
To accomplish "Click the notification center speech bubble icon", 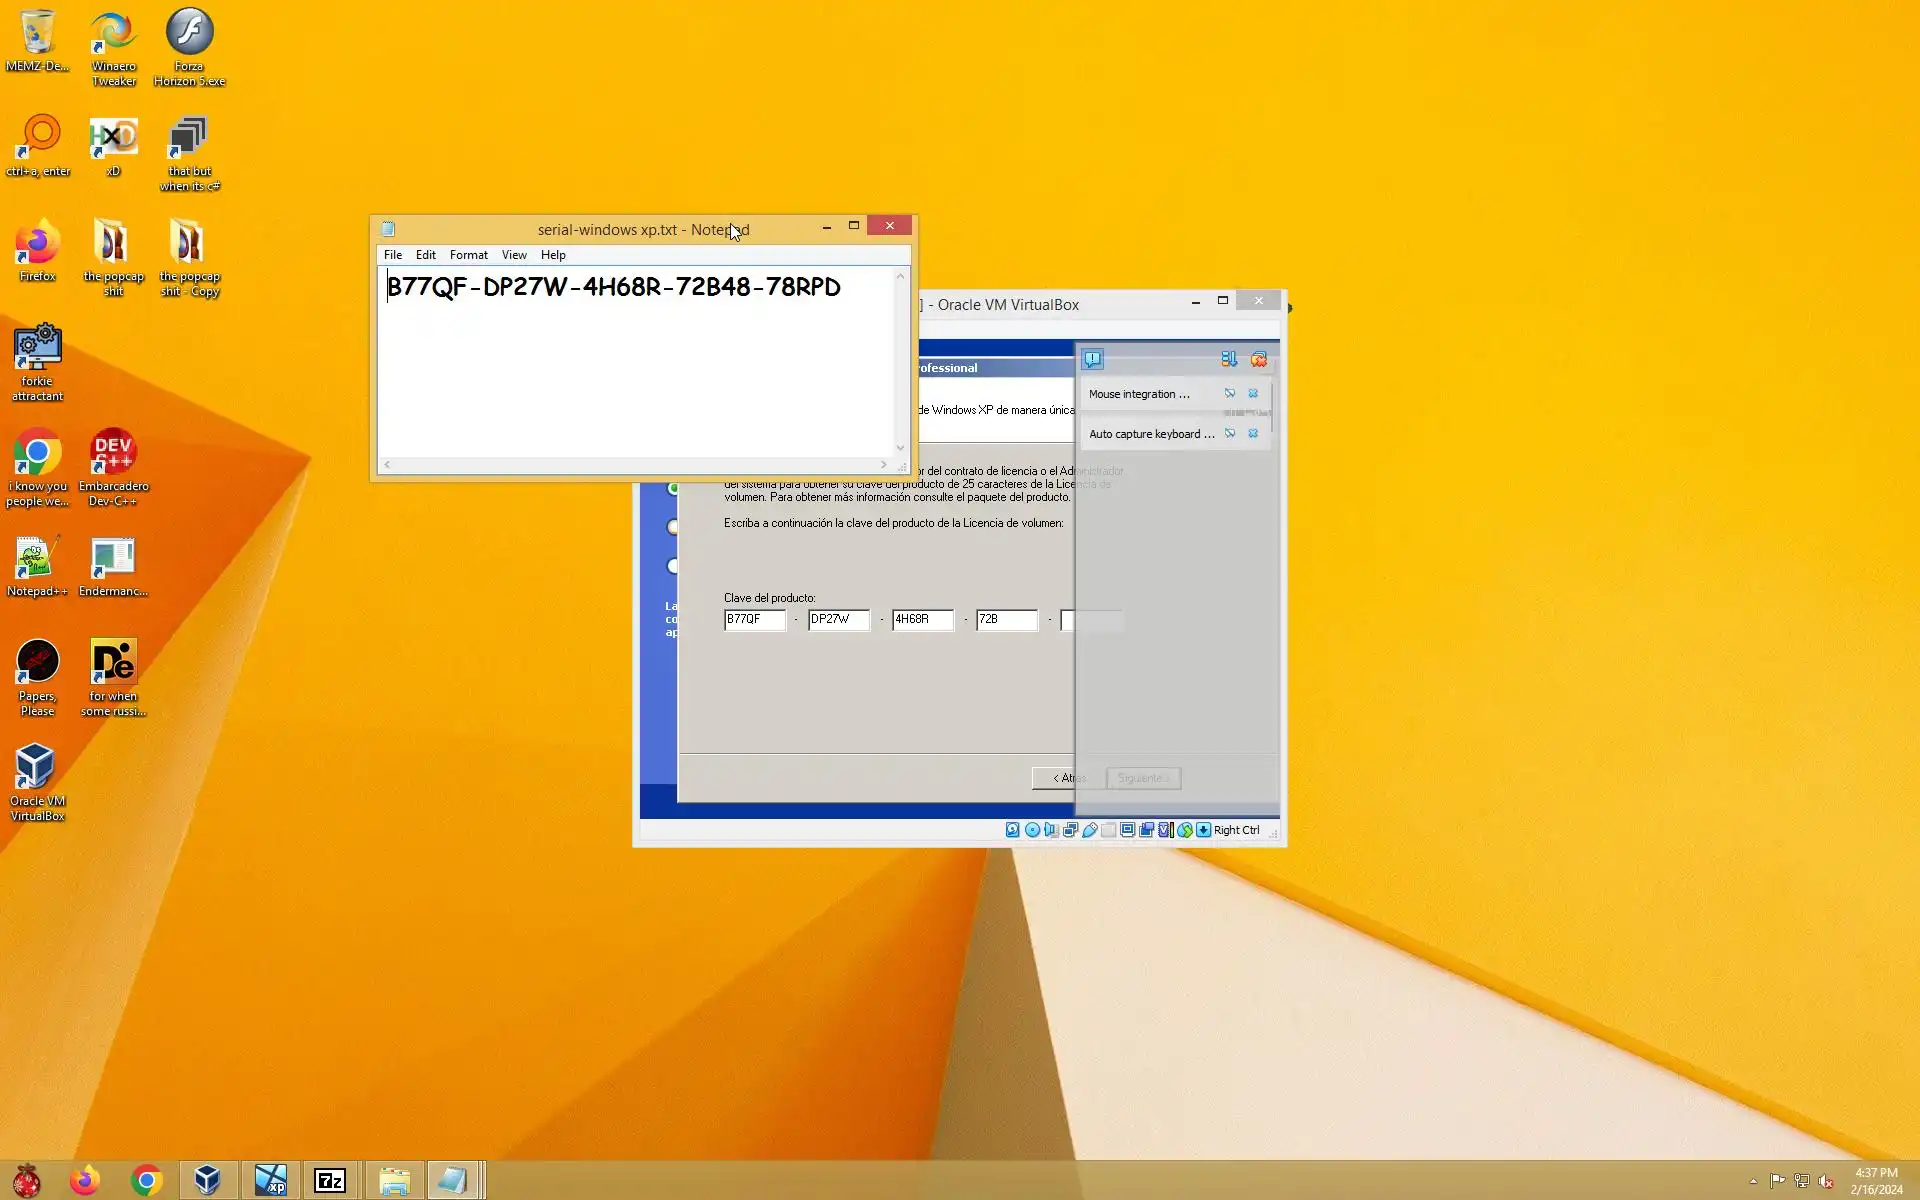I will pyautogui.click(x=1093, y=359).
